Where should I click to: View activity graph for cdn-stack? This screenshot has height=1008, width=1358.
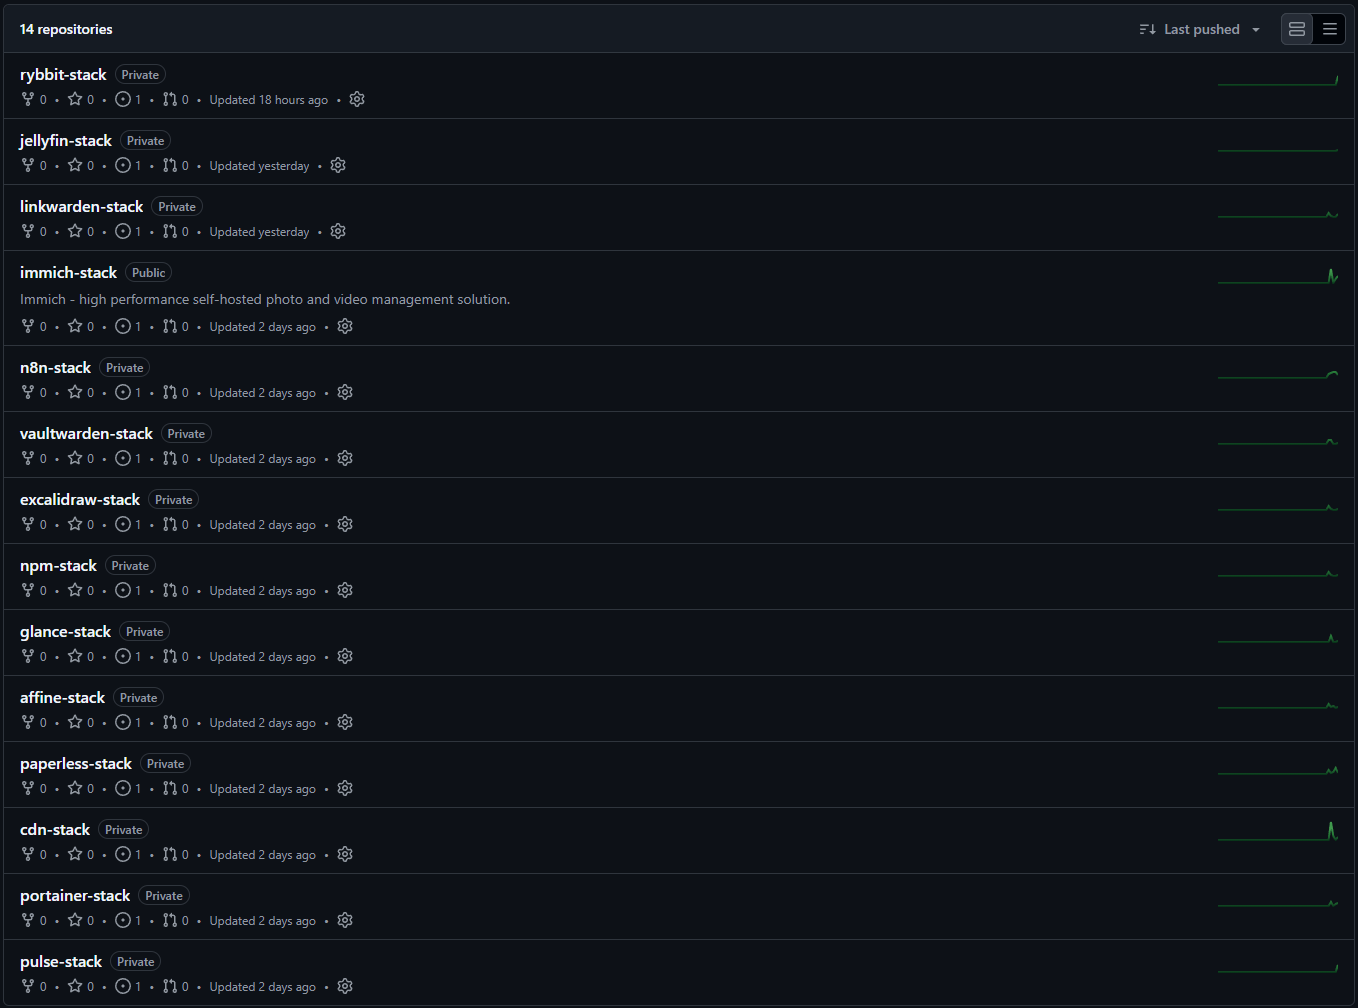point(1277,832)
